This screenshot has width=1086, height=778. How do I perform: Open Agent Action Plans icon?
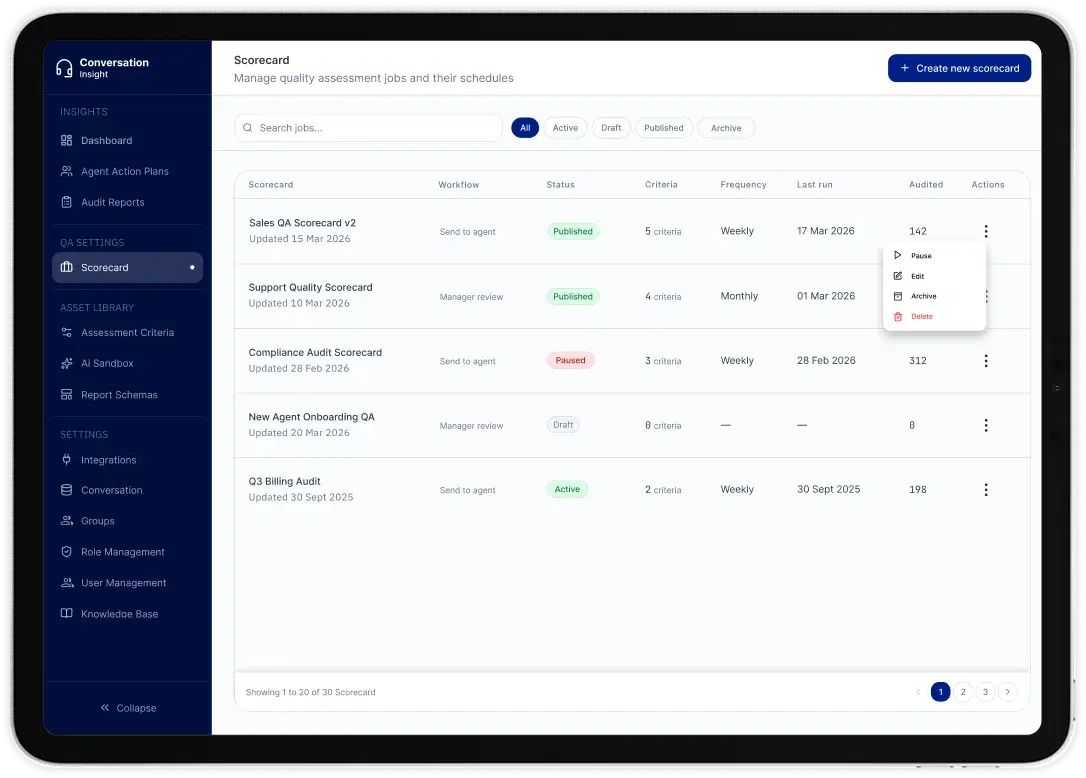66,171
